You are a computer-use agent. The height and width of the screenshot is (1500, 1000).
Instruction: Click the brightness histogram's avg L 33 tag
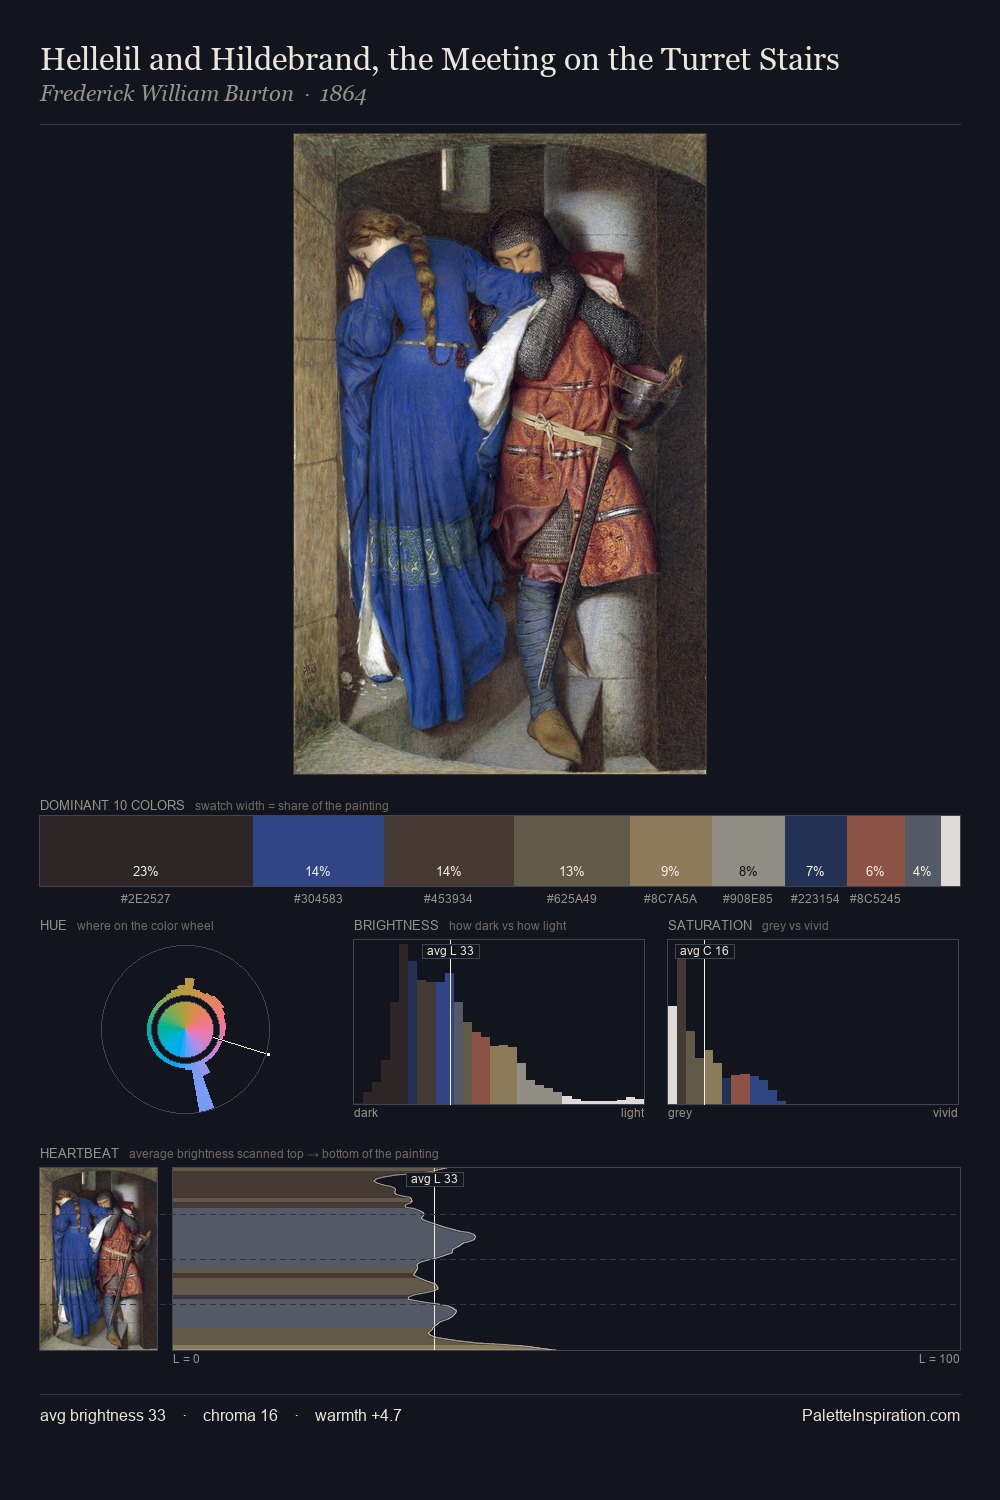pos(450,951)
